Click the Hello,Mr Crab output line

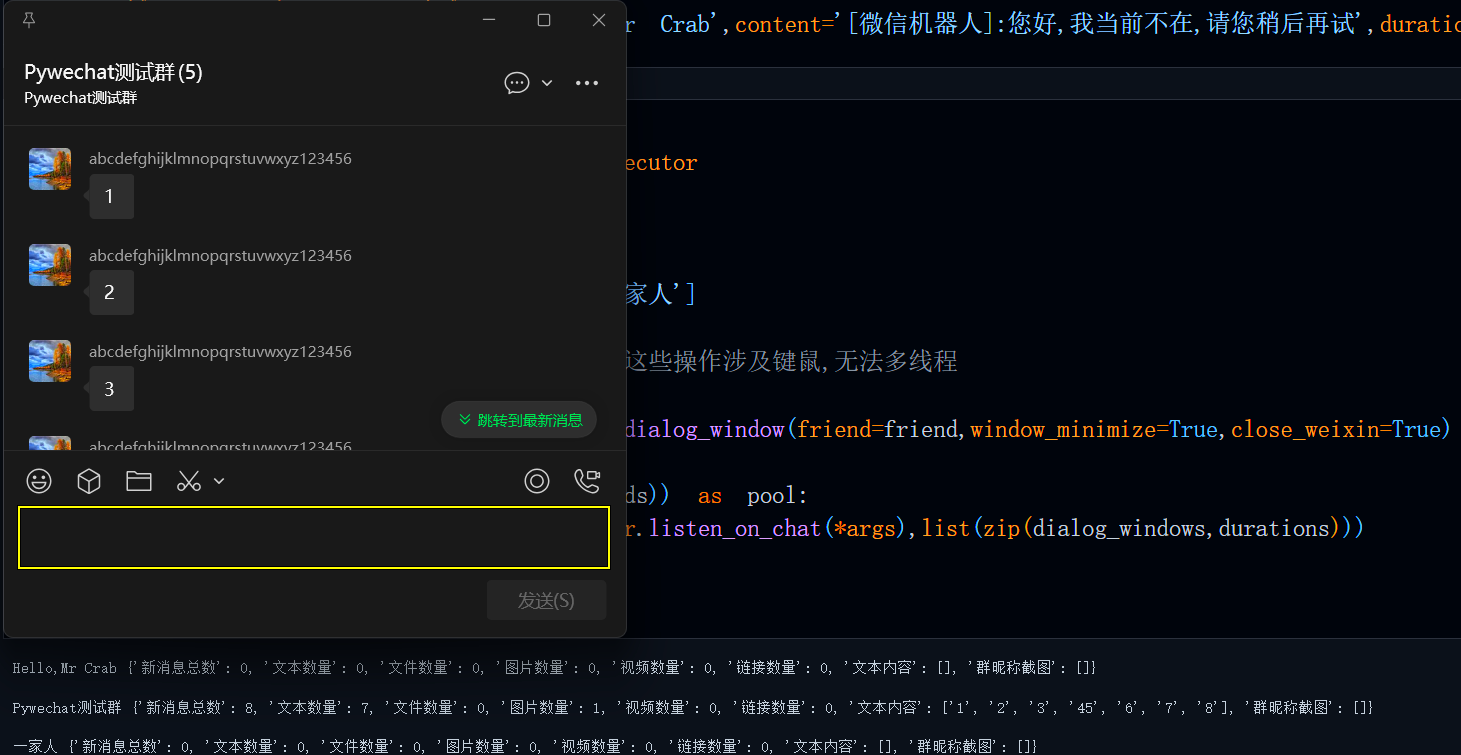click(x=554, y=667)
